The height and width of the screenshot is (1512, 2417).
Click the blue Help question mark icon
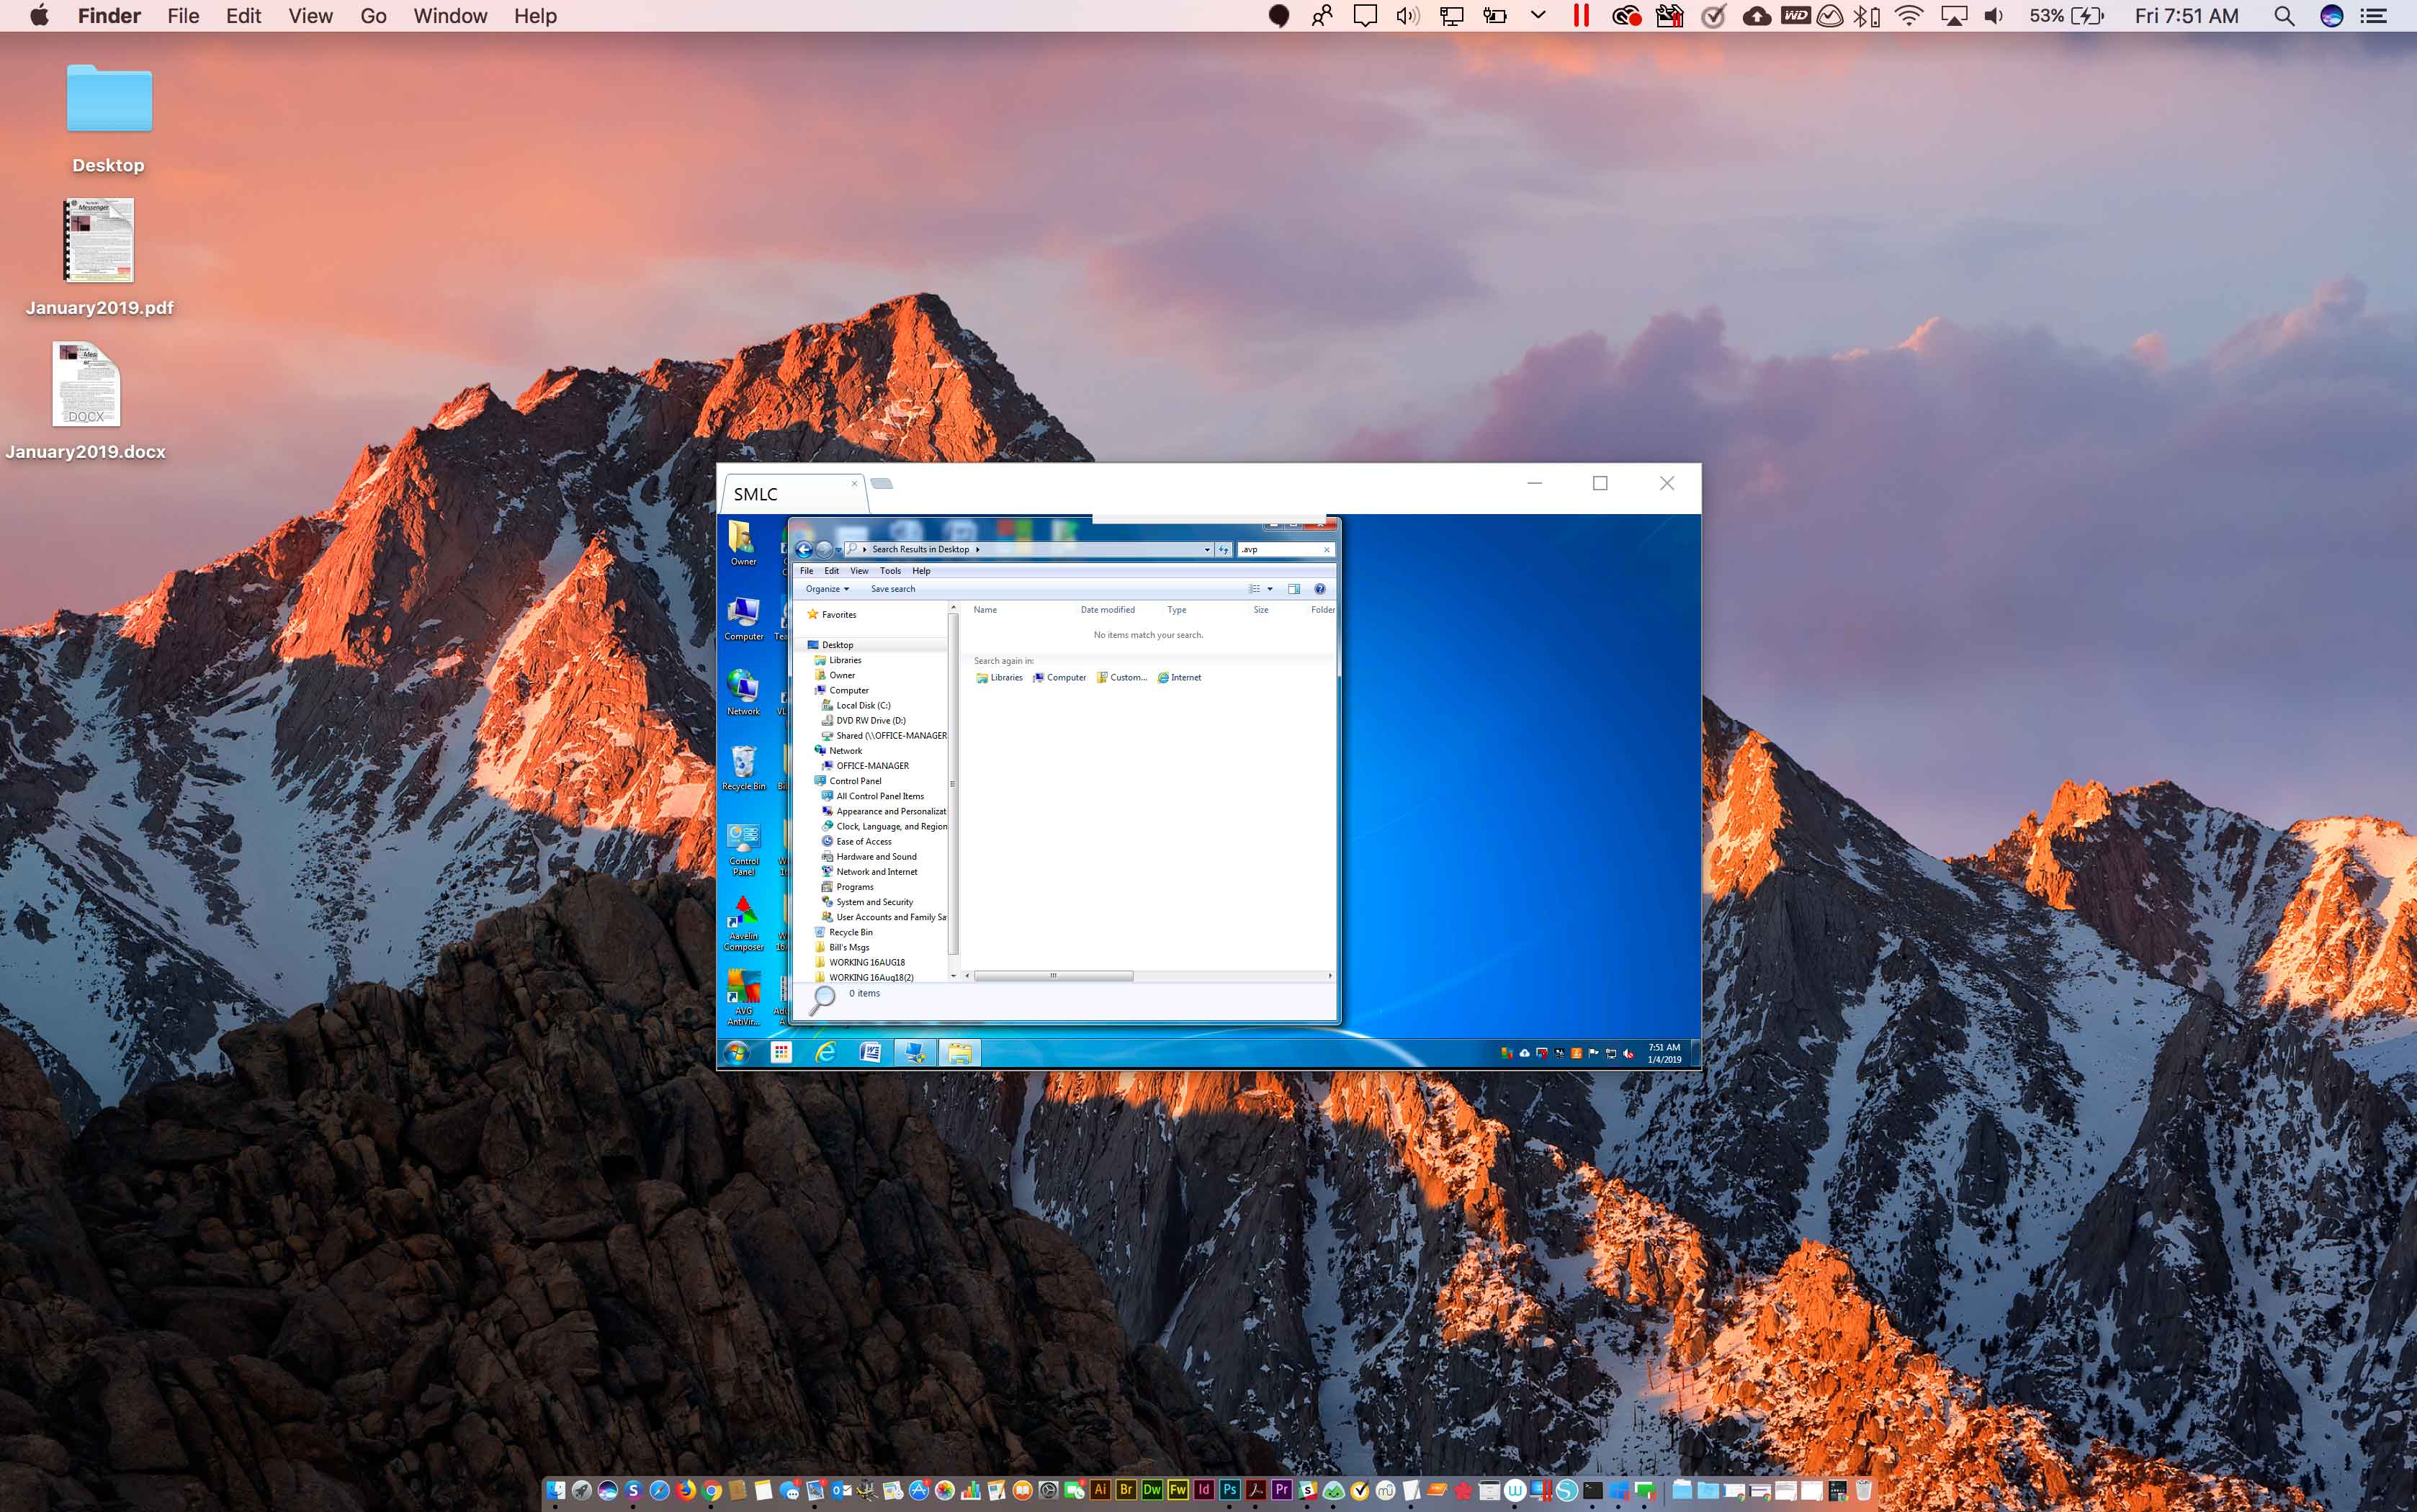point(1319,589)
